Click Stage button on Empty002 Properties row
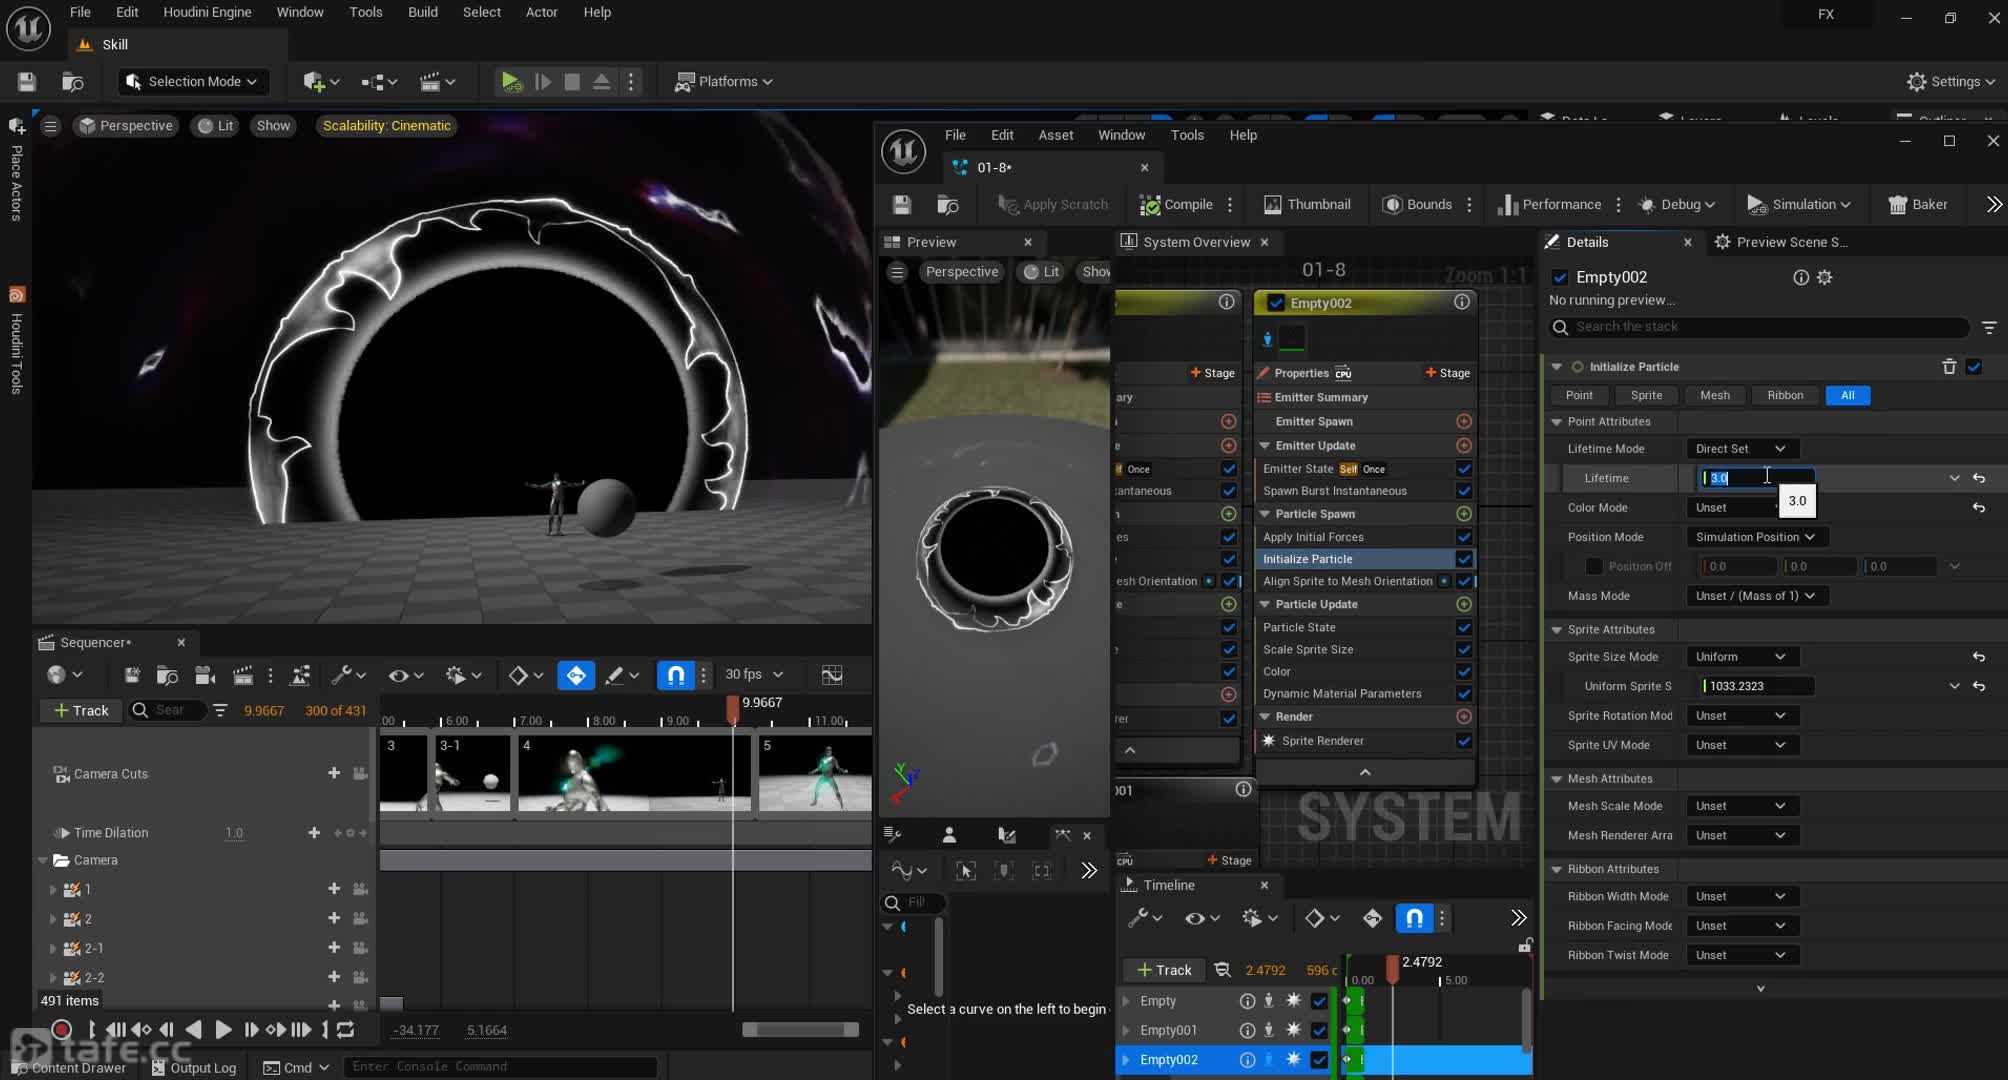 pos(1447,373)
